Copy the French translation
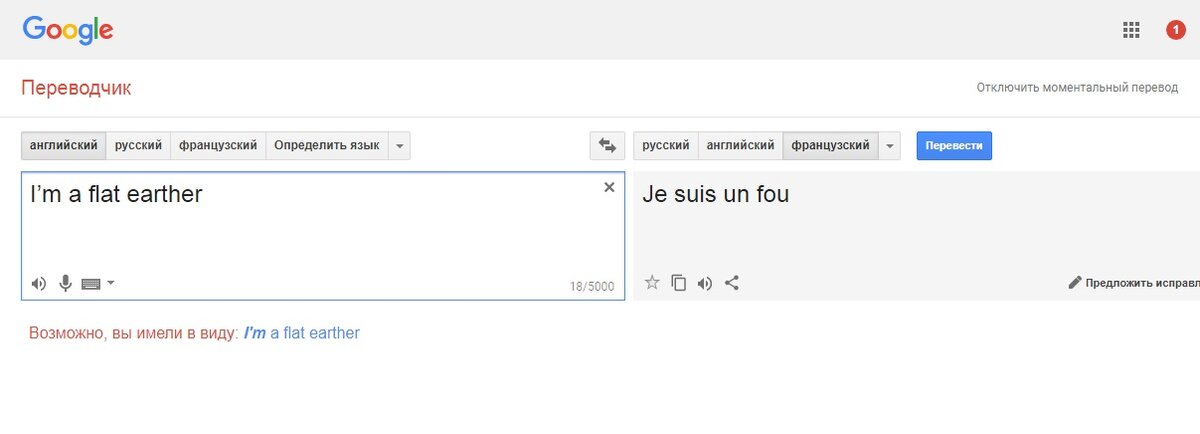This screenshot has height=434, width=1200. (679, 283)
